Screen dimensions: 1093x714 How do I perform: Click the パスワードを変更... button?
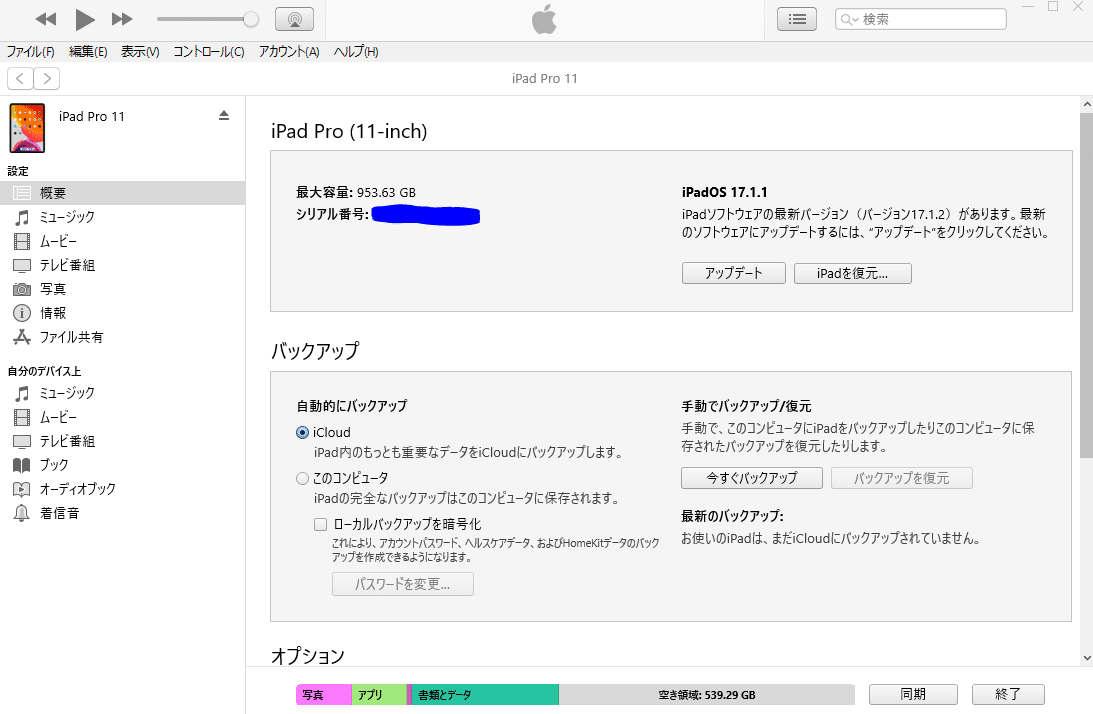click(x=403, y=584)
